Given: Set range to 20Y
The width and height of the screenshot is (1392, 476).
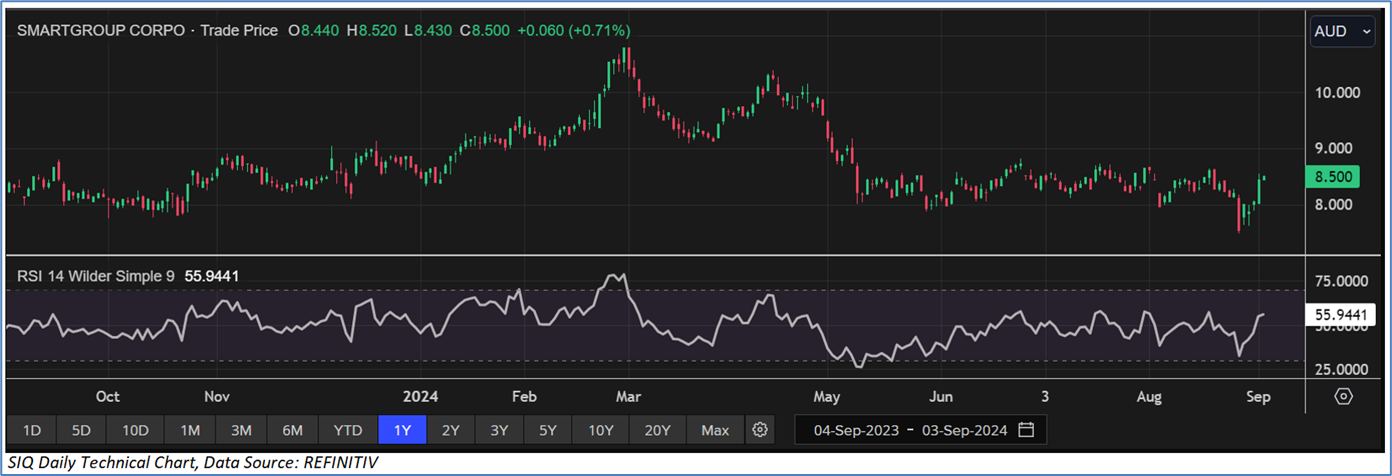Looking at the screenshot, I should click(x=658, y=430).
